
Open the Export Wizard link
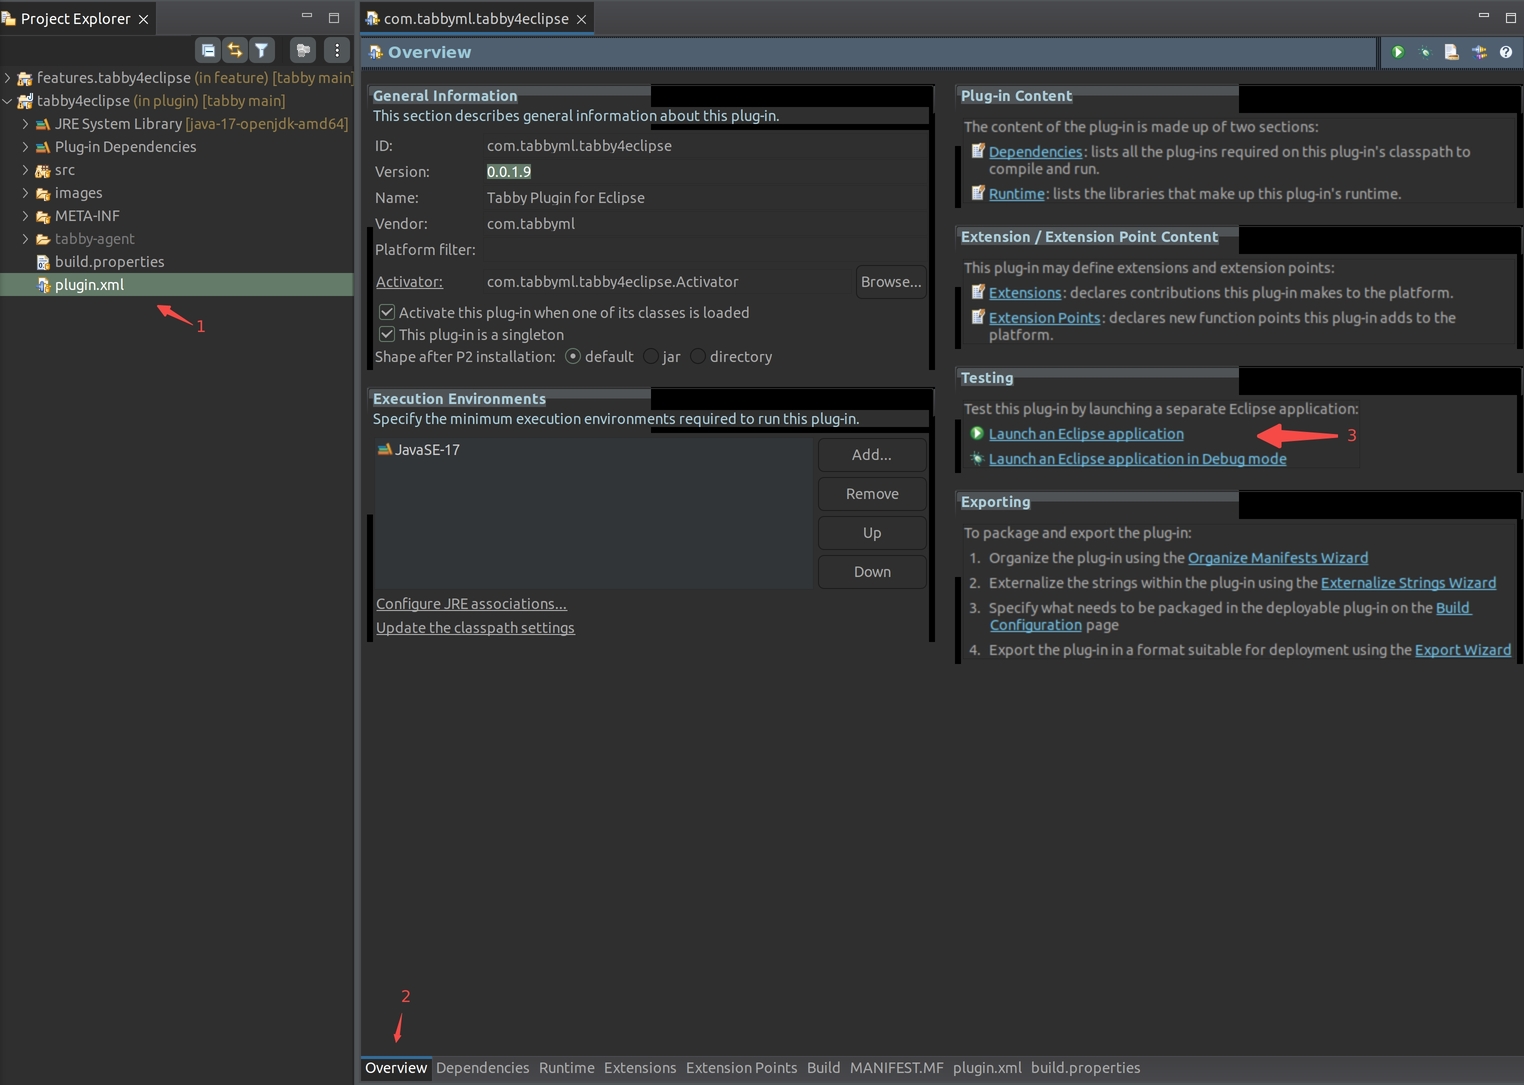click(x=1463, y=650)
